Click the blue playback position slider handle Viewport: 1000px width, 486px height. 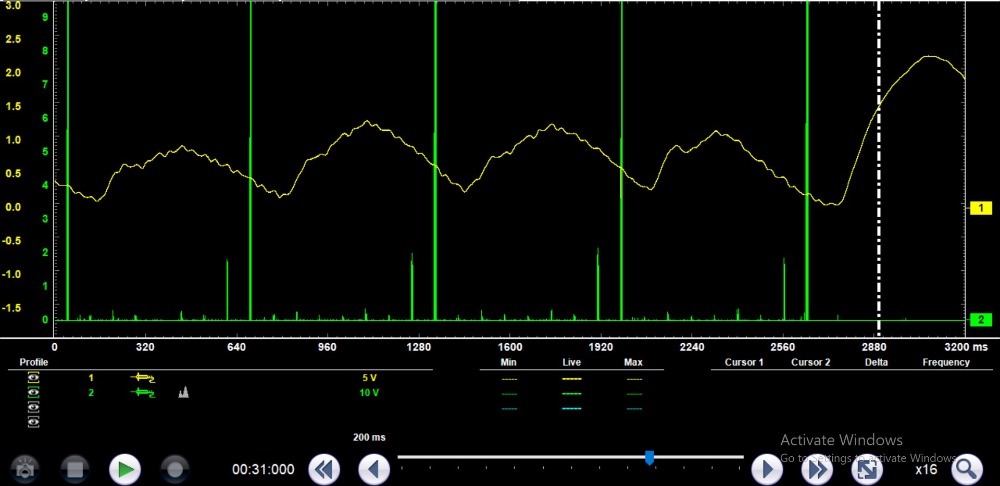click(x=649, y=457)
